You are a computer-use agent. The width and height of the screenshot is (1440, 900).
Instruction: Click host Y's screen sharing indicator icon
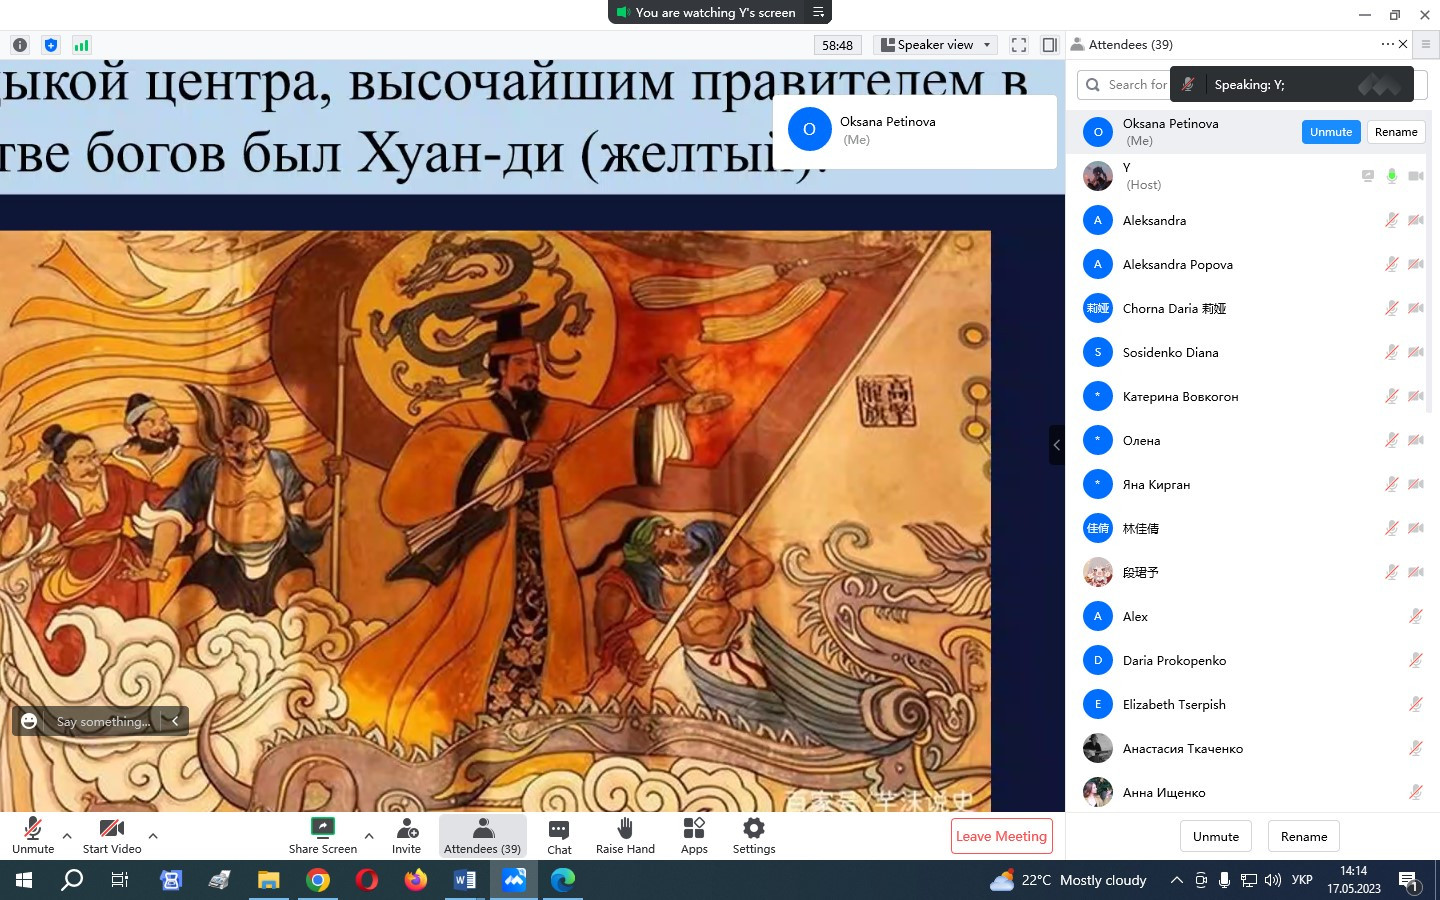(x=1367, y=176)
